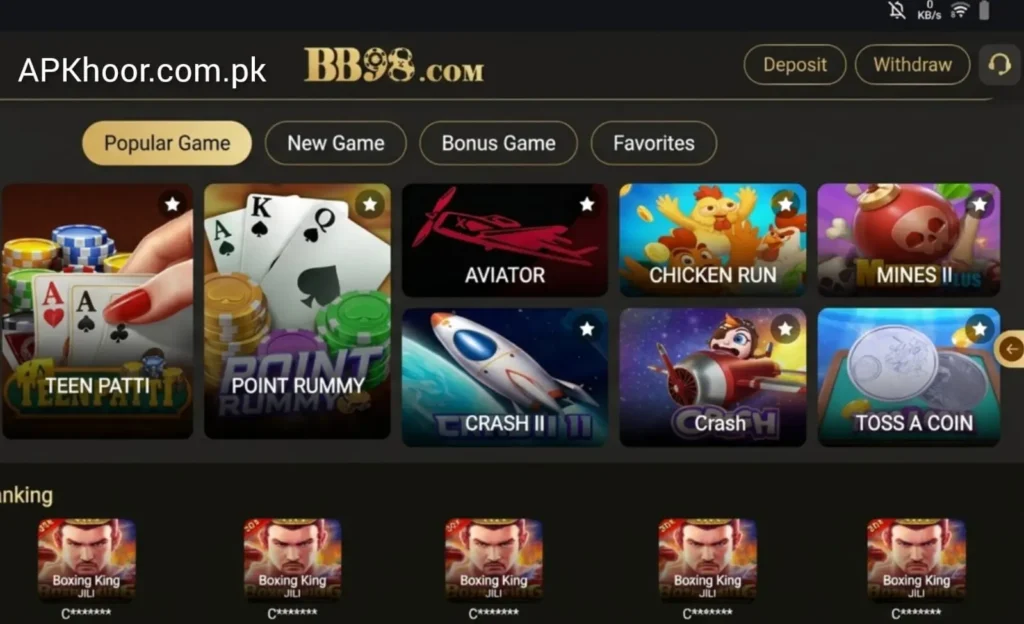Star the Chicken Run game
Image resolution: width=1024 pixels, height=624 pixels.
(785, 204)
